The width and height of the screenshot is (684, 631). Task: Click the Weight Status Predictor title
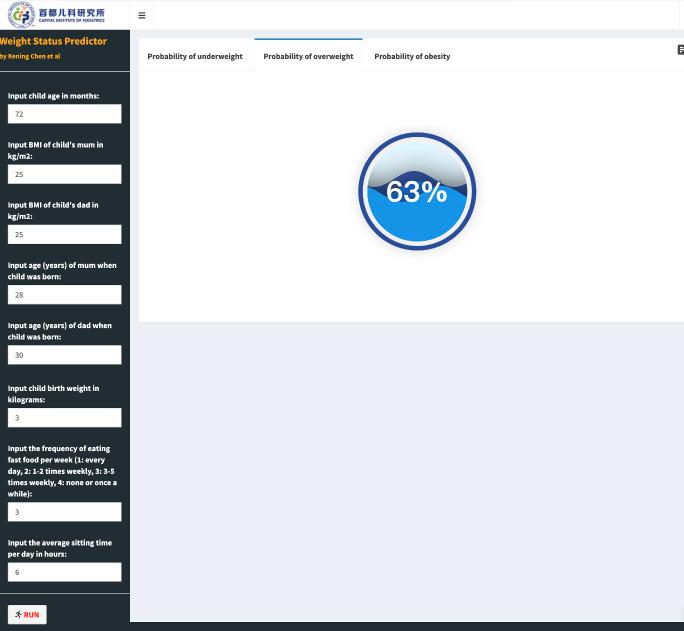click(53, 41)
